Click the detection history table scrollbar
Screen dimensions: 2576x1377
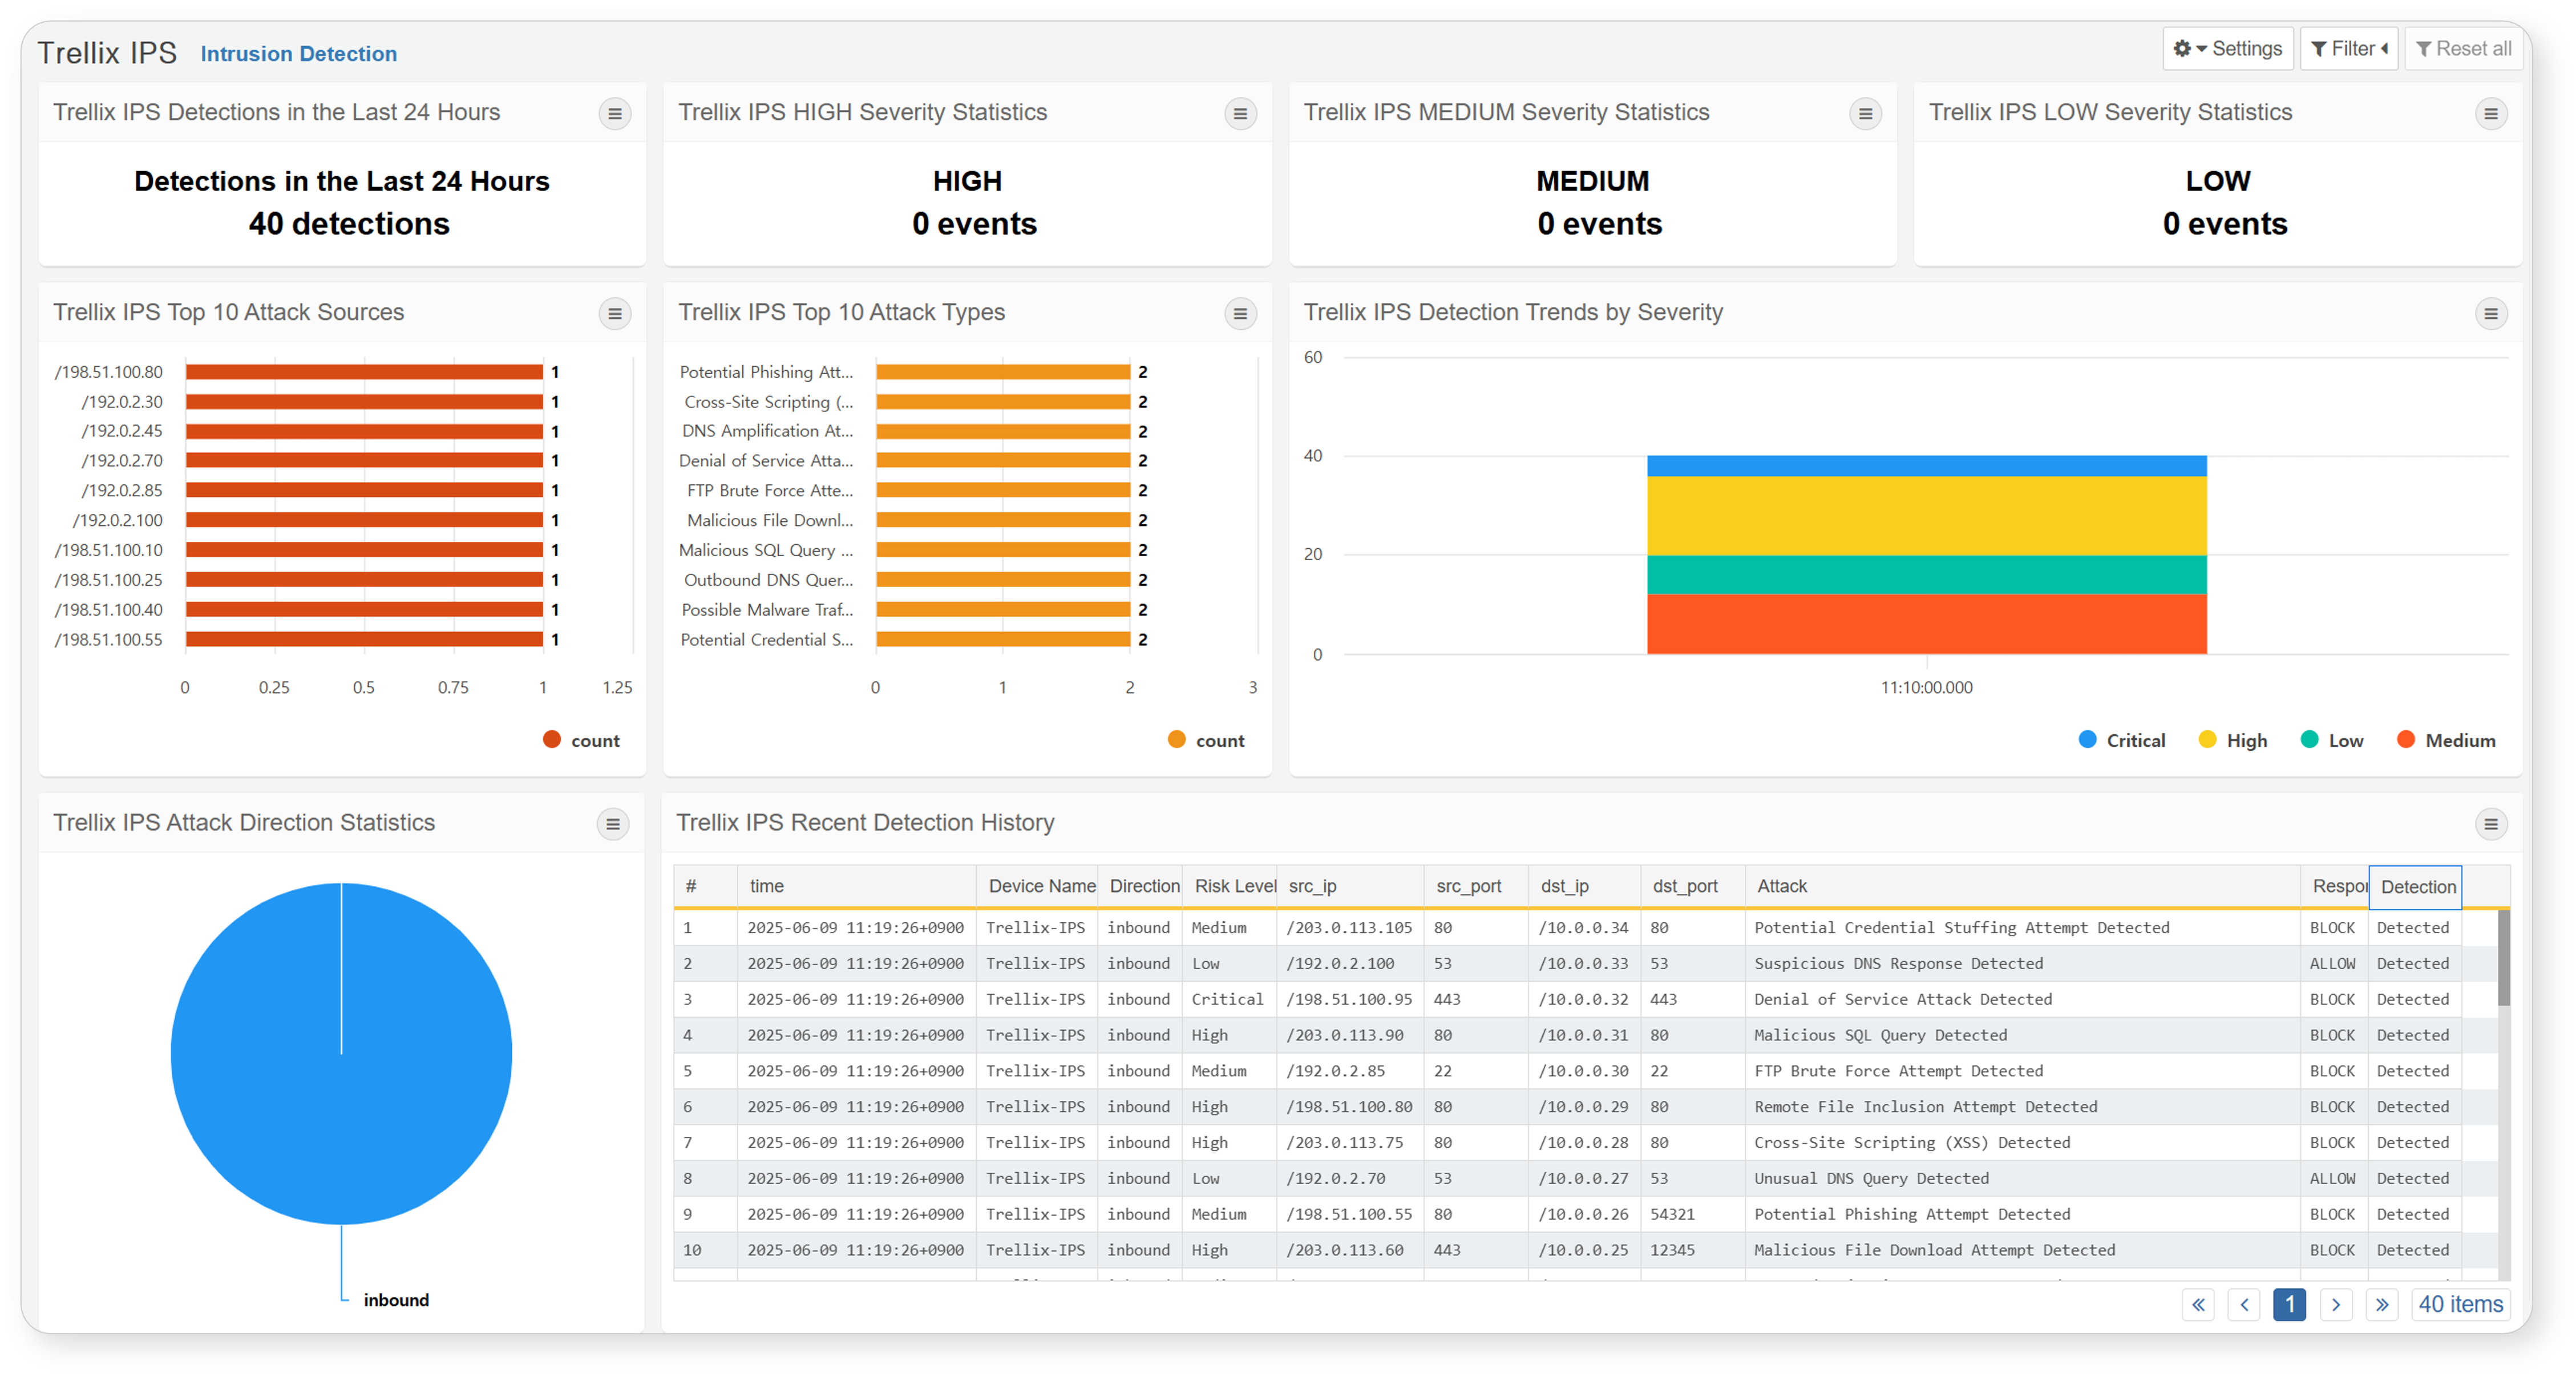tap(2504, 958)
